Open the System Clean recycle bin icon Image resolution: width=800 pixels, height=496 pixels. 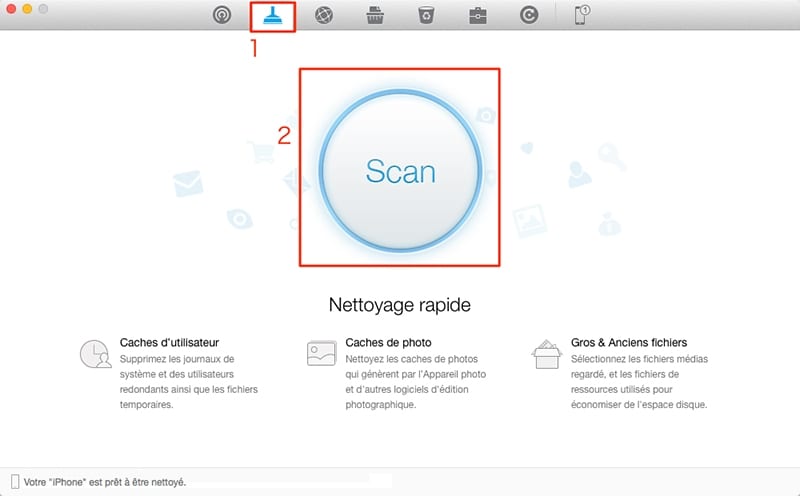pyautogui.click(x=426, y=15)
